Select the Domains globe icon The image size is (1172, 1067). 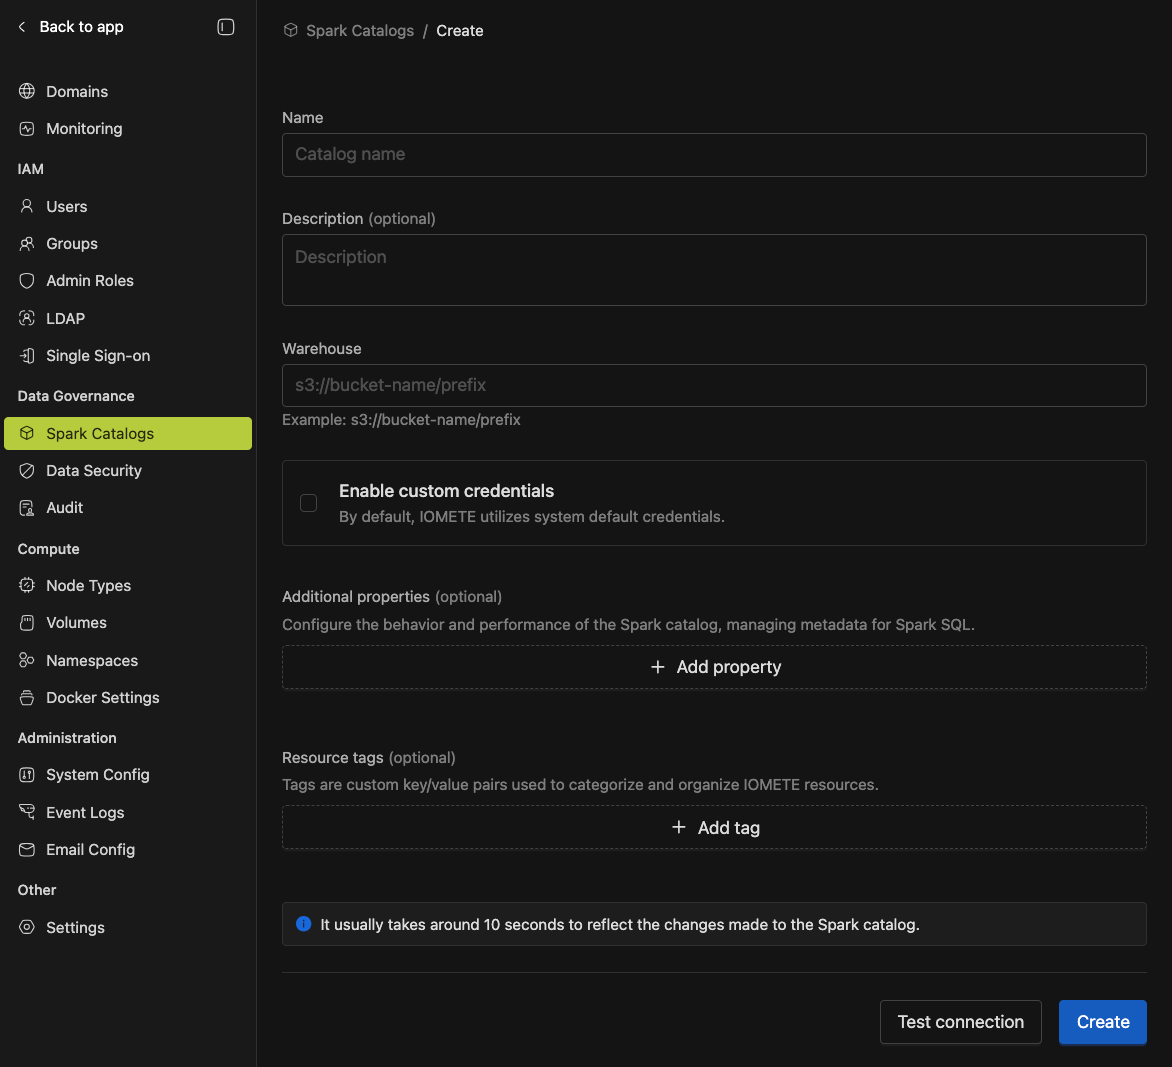27,91
